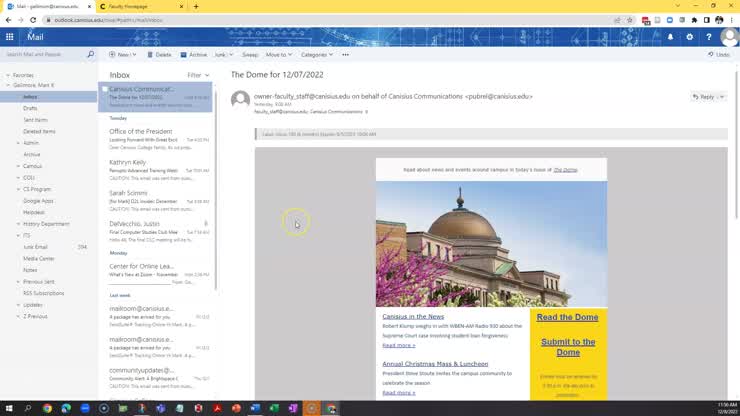Image resolution: width=740 pixels, height=416 pixels.
Task: Click the Canisius in the News link
Action: point(413,316)
